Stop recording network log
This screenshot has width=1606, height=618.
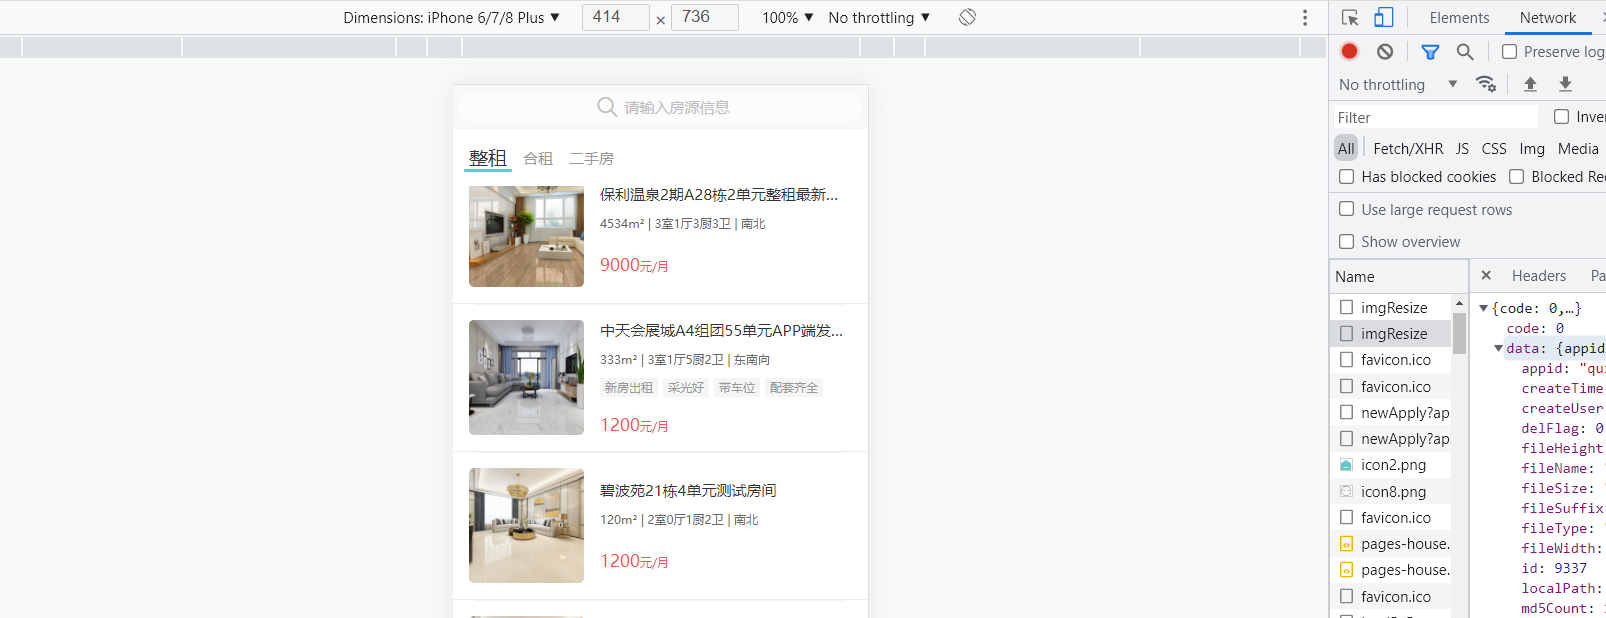click(x=1349, y=51)
